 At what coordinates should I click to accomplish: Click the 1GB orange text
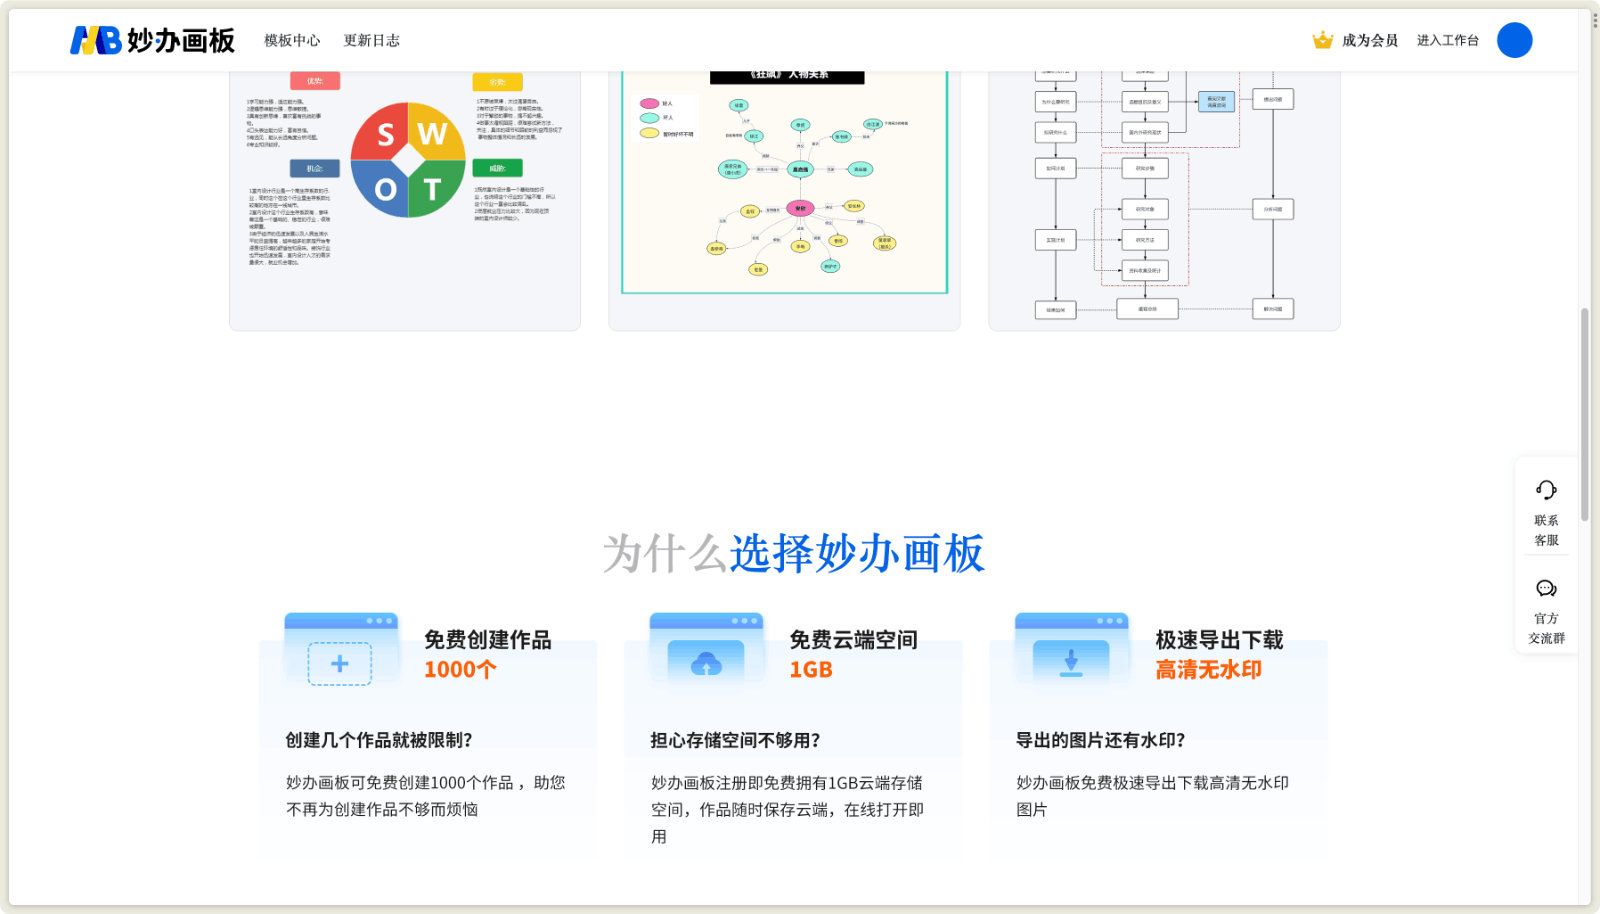[x=811, y=670]
